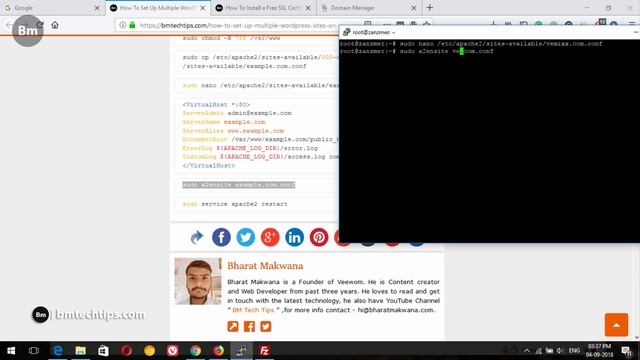Open FileZilla from taskbar
The image size is (640, 360).
tap(264, 351)
